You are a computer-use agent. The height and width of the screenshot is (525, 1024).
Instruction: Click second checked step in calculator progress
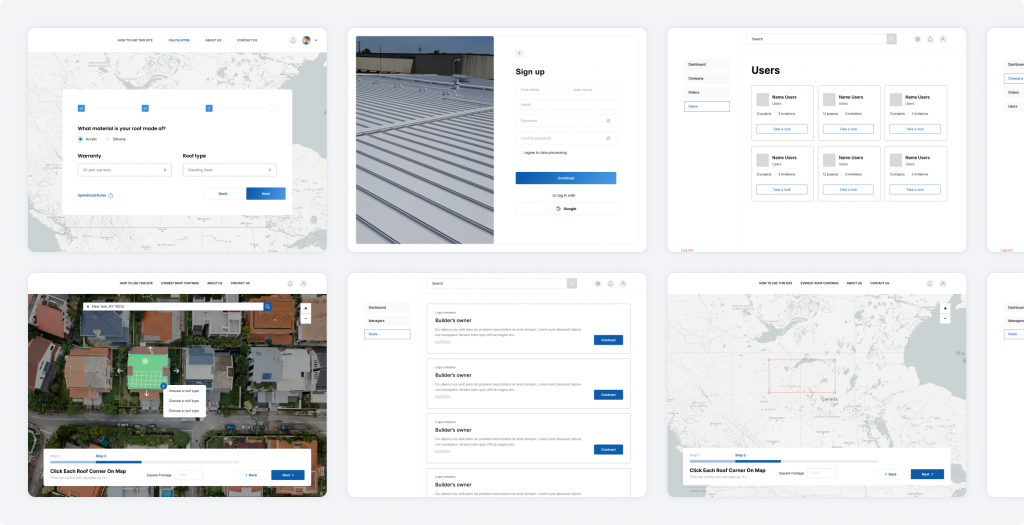tap(145, 108)
